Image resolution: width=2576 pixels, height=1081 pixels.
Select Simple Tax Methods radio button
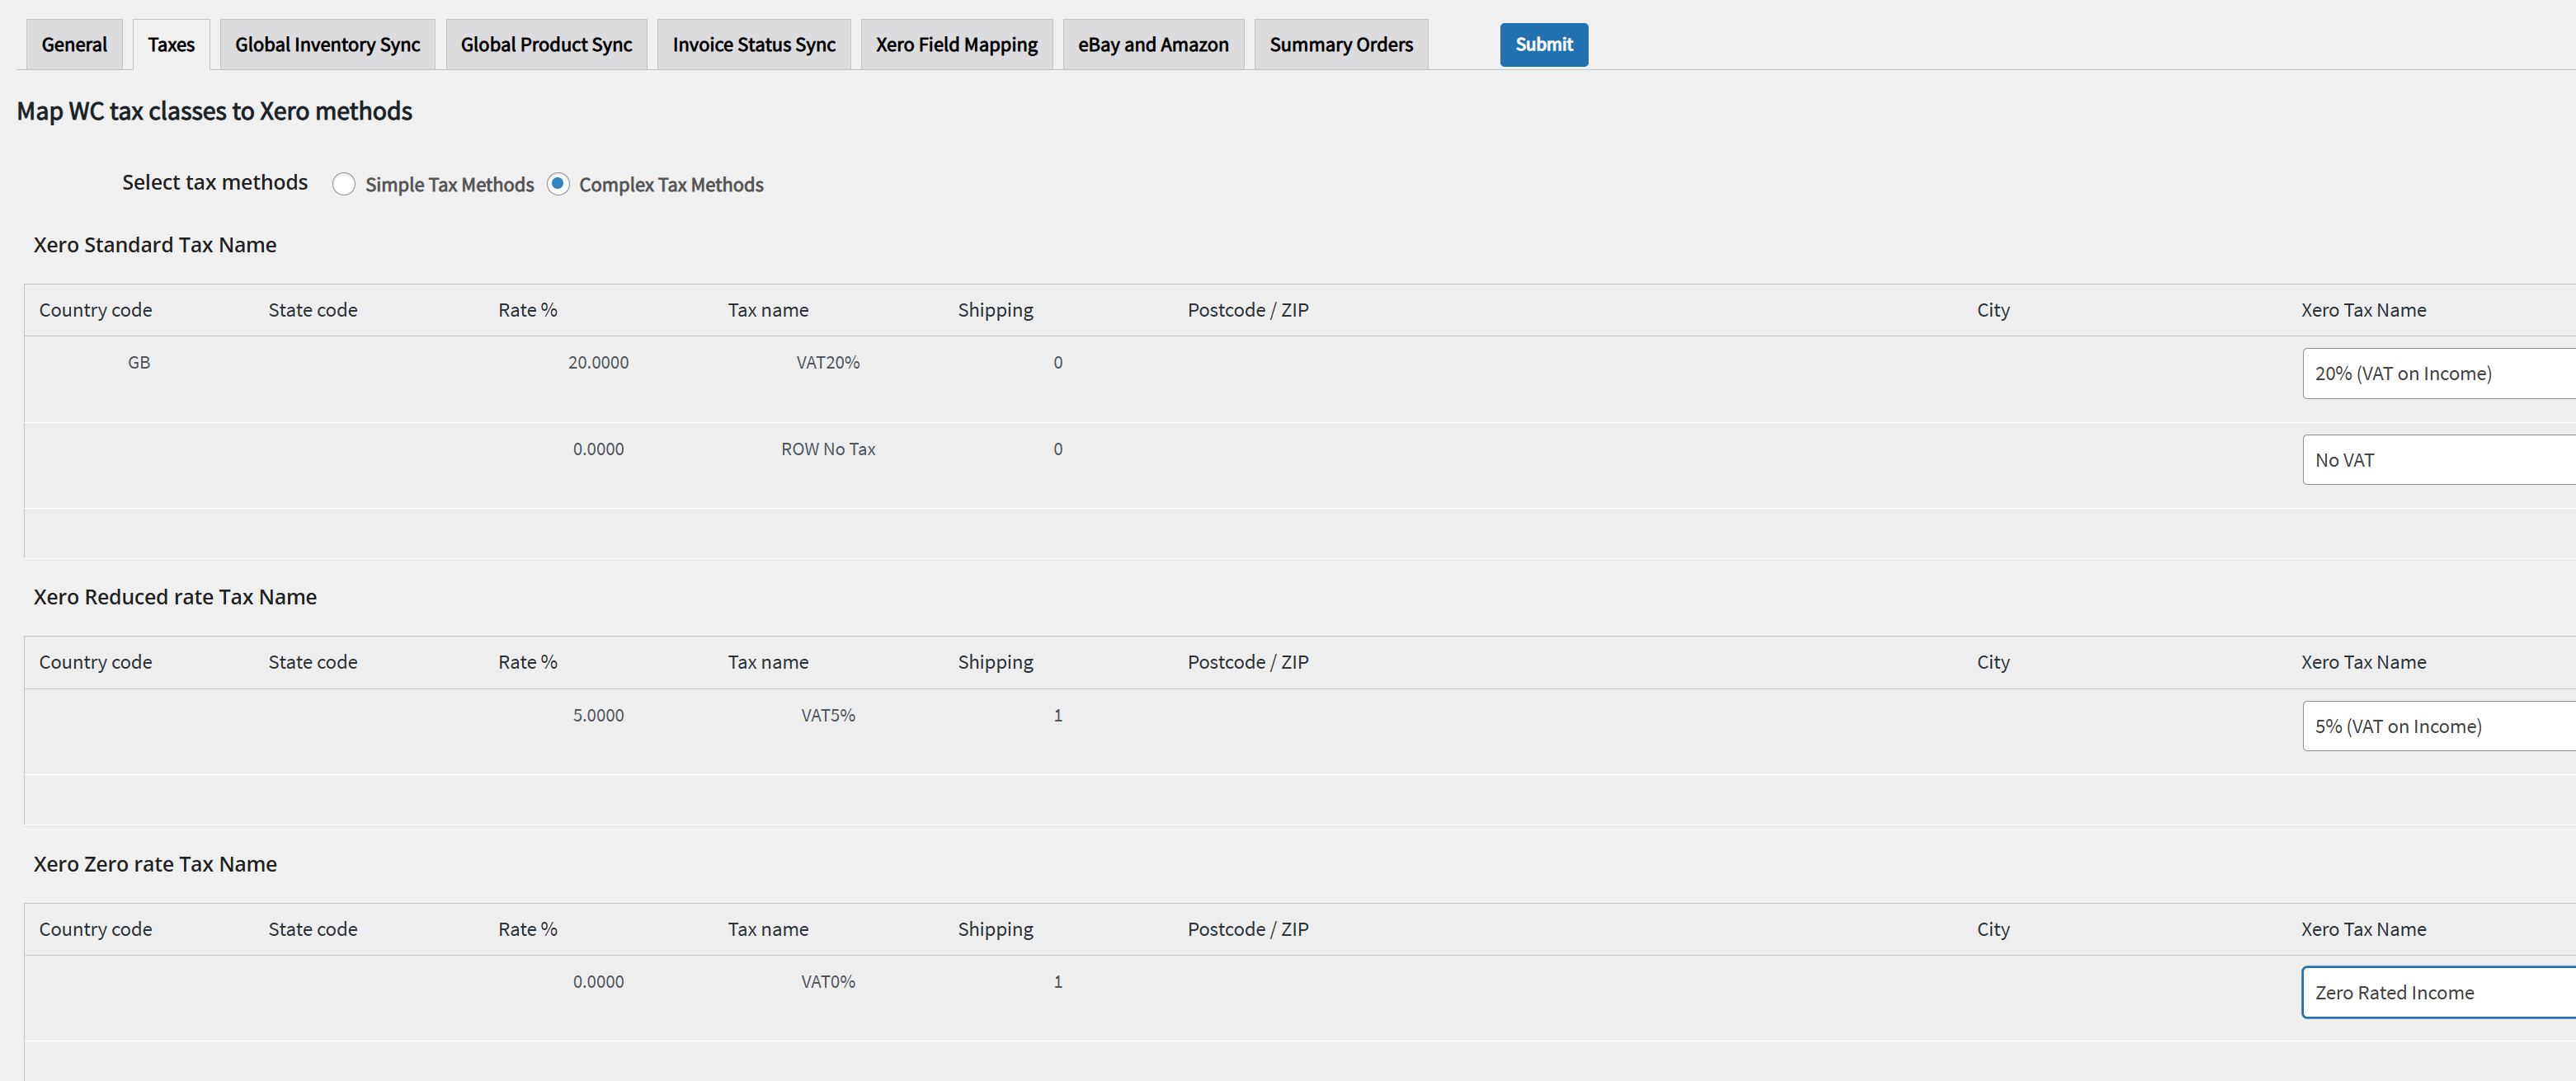pyautogui.click(x=344, y=185)
